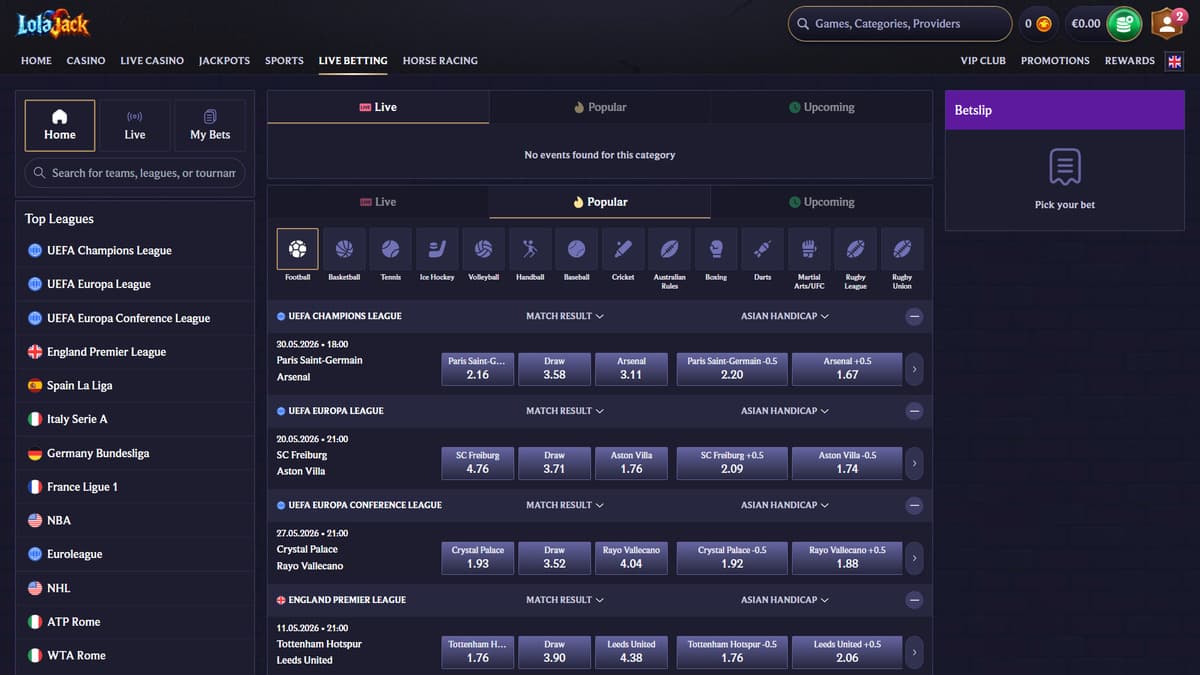
Task: Show more markets for SC Freiburg vs Aston Villa
Action: coord(914,463)
